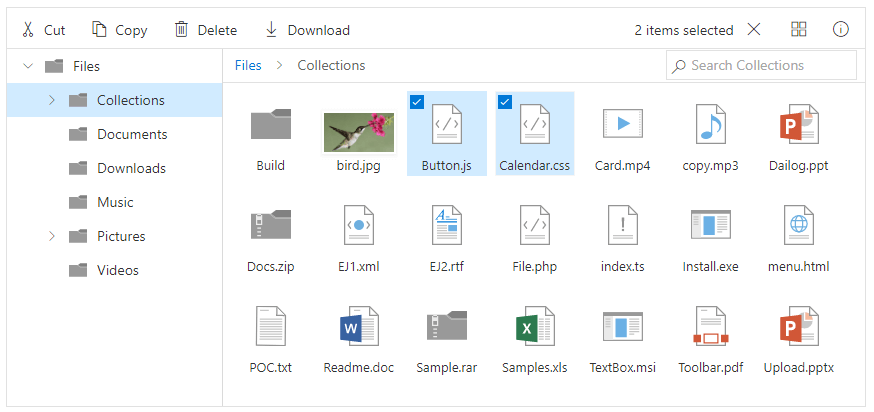Viewport: 874px width, 412px height.
Task: Open the Downloads folder in sidebar
Action: (x=131, y=168)
